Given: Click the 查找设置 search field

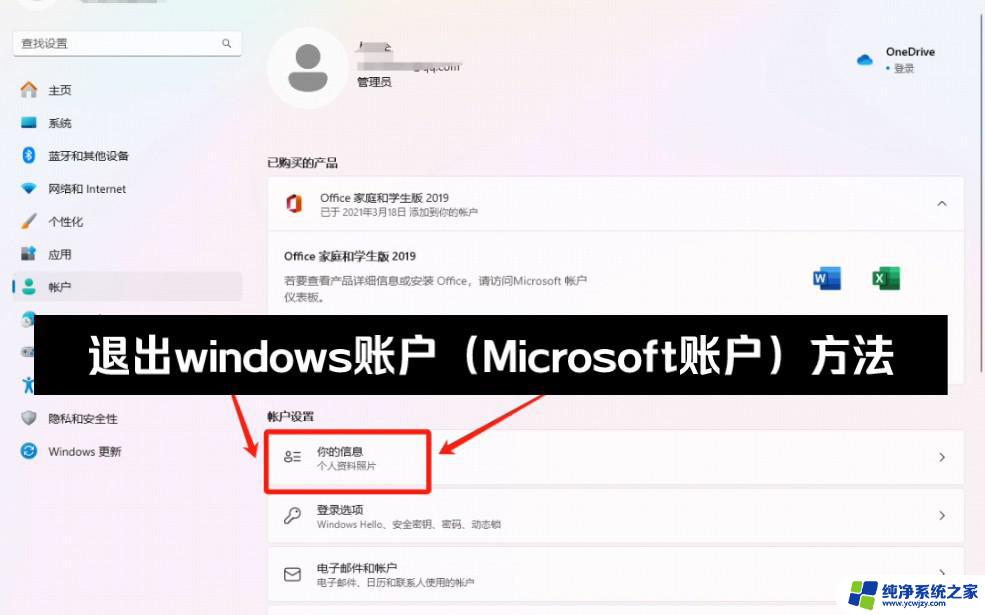Looking at the screenshot, I should (x=127, y=43).
